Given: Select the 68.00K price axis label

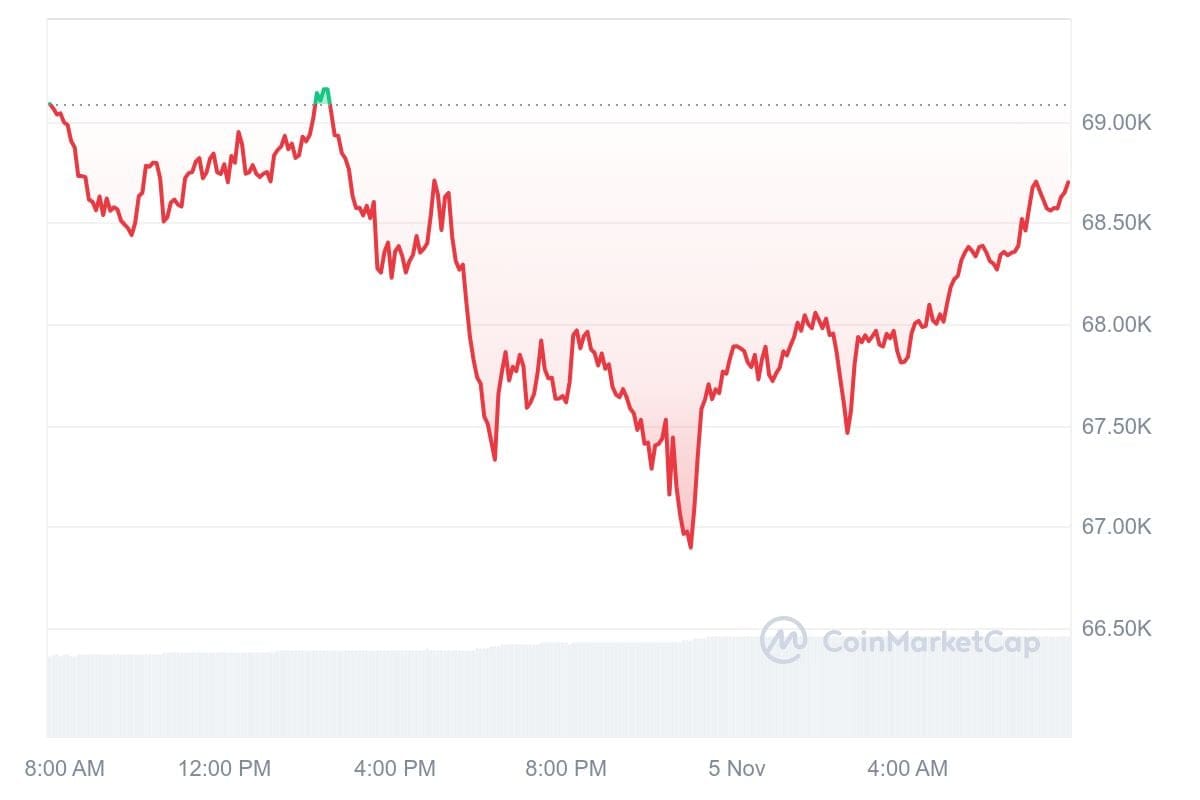Looking at the screenshot, I should click(x=1116, y=325).
